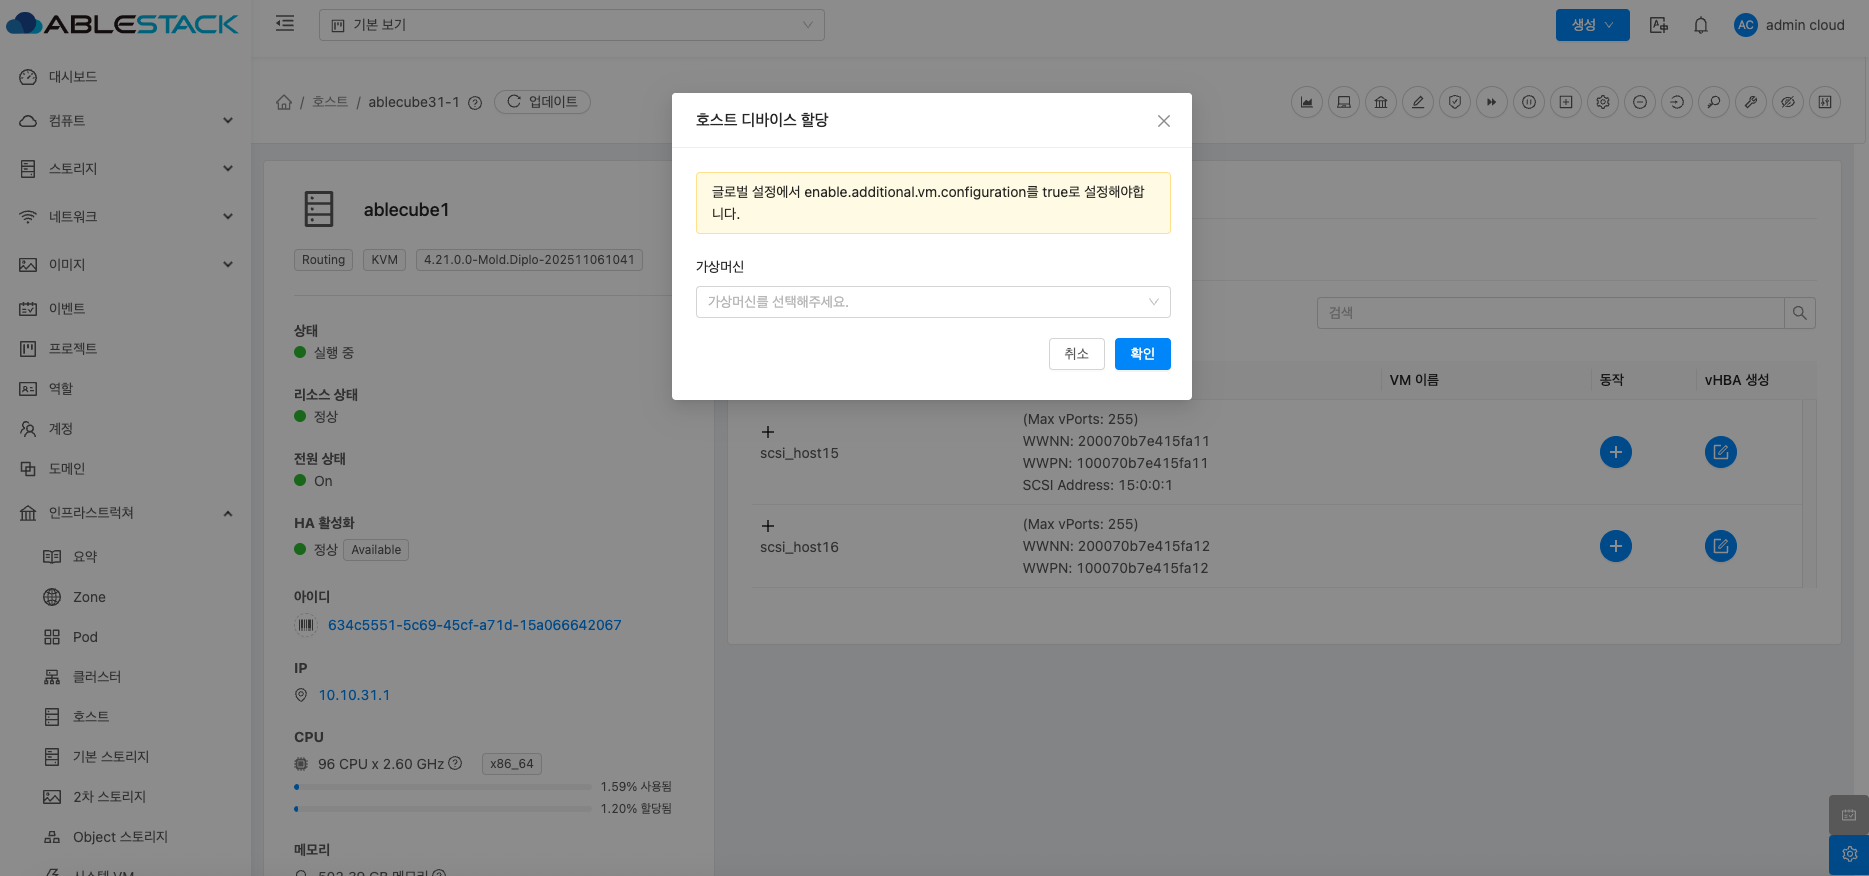Click the blue plus button for scsi_host16

point(1615,546)
